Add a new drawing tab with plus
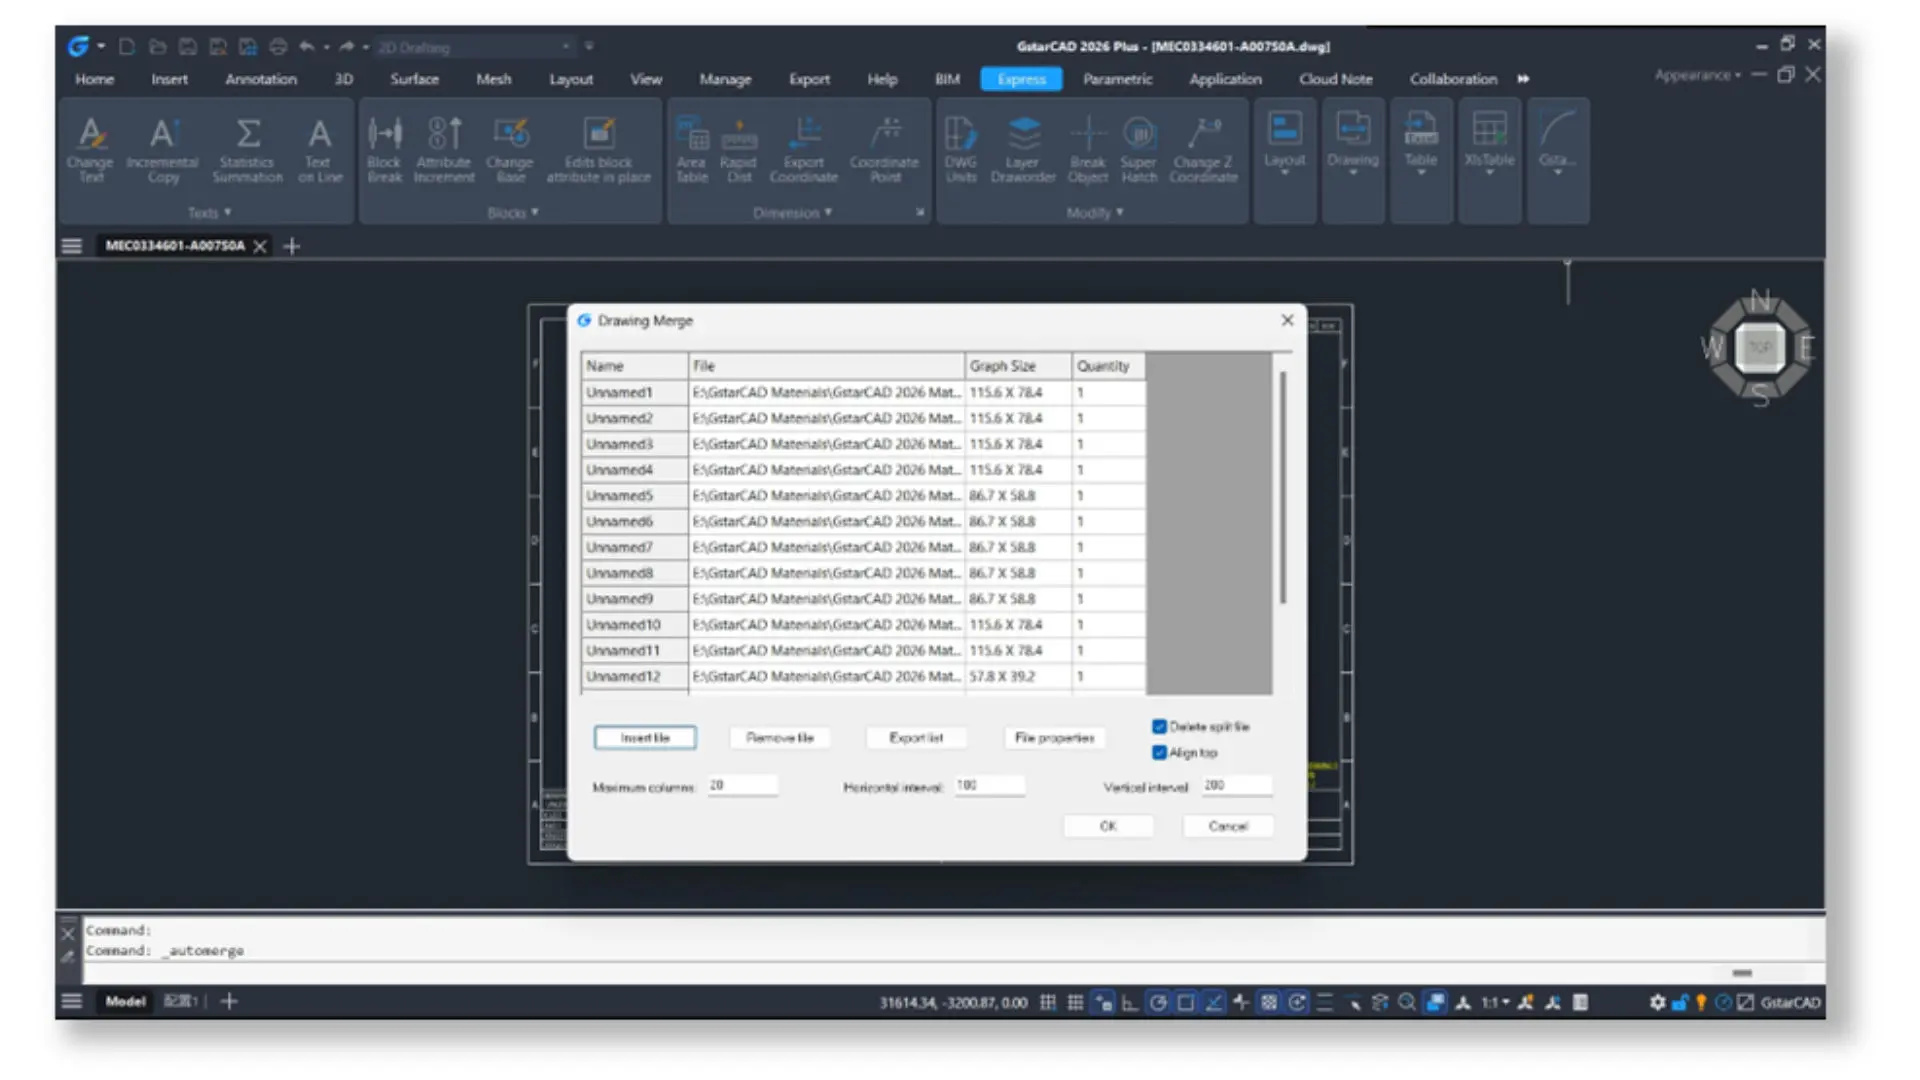This screenshot has height=1080, width=1920. (292, 246)
